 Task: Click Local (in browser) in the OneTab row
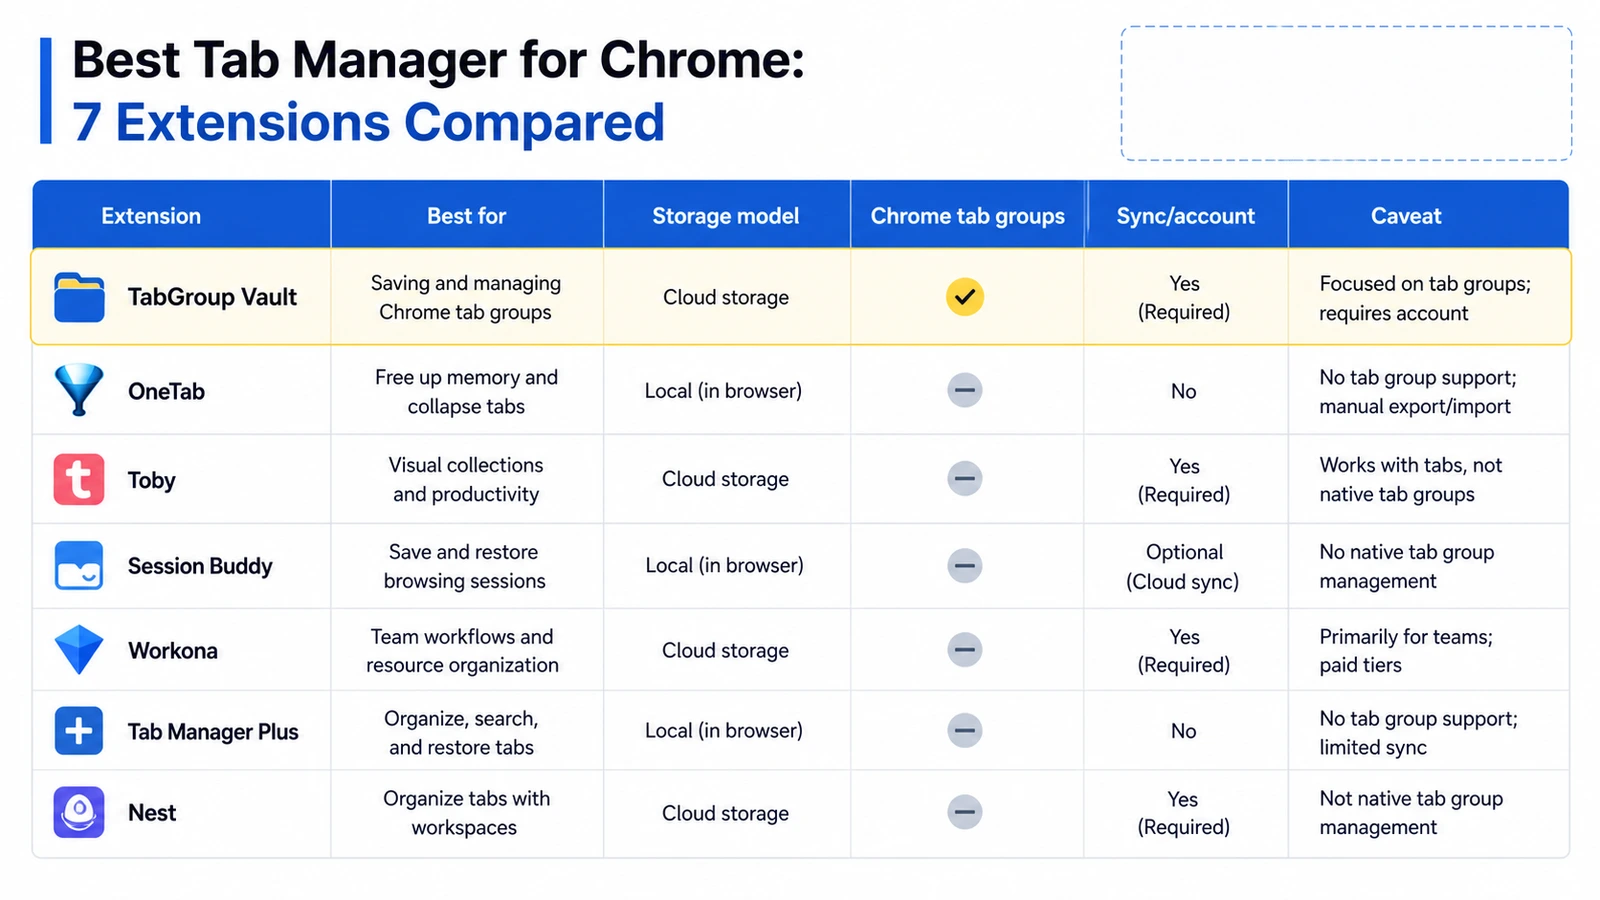click(x=723, y=391)
